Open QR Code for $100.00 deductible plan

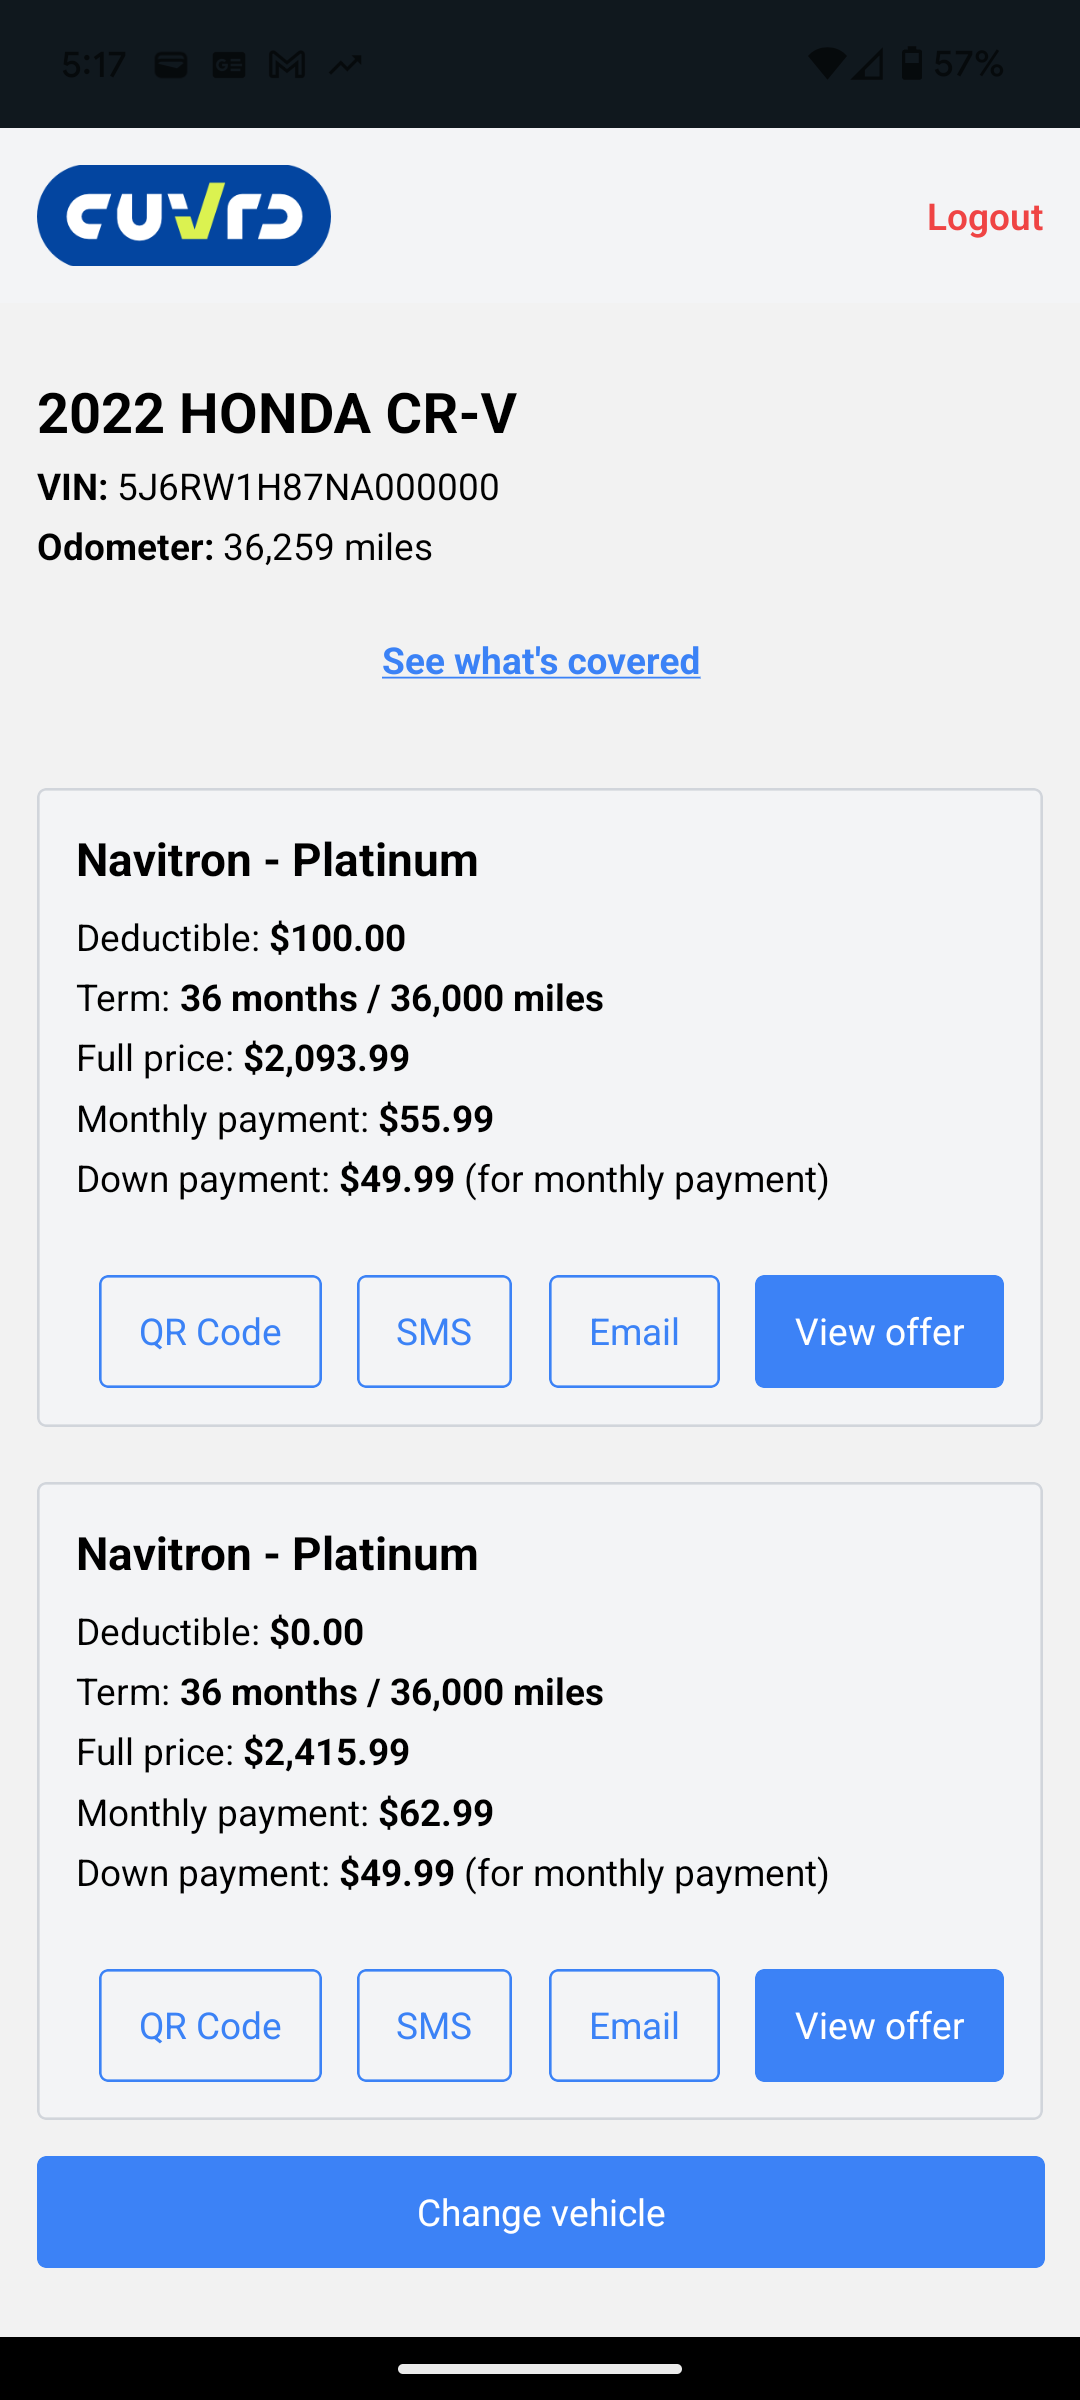pyautogui.click(x=210, y=1331)
